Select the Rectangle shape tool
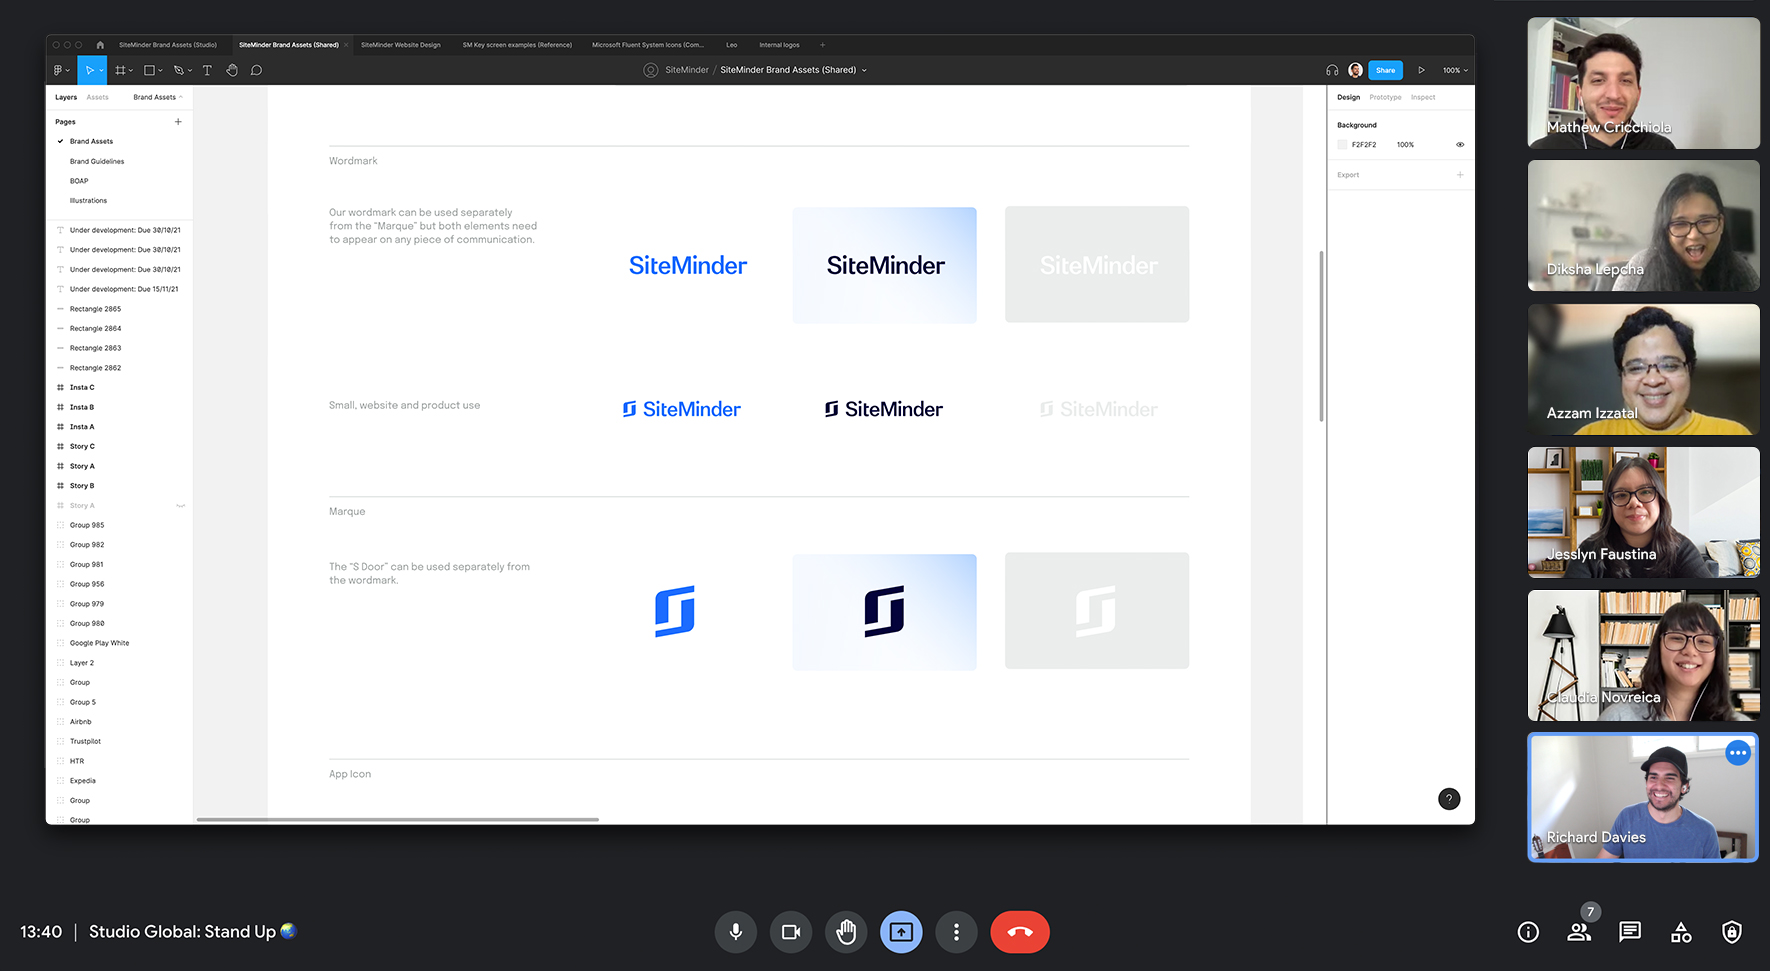This screenshot has height=971, width=1770. pos(149,70)
